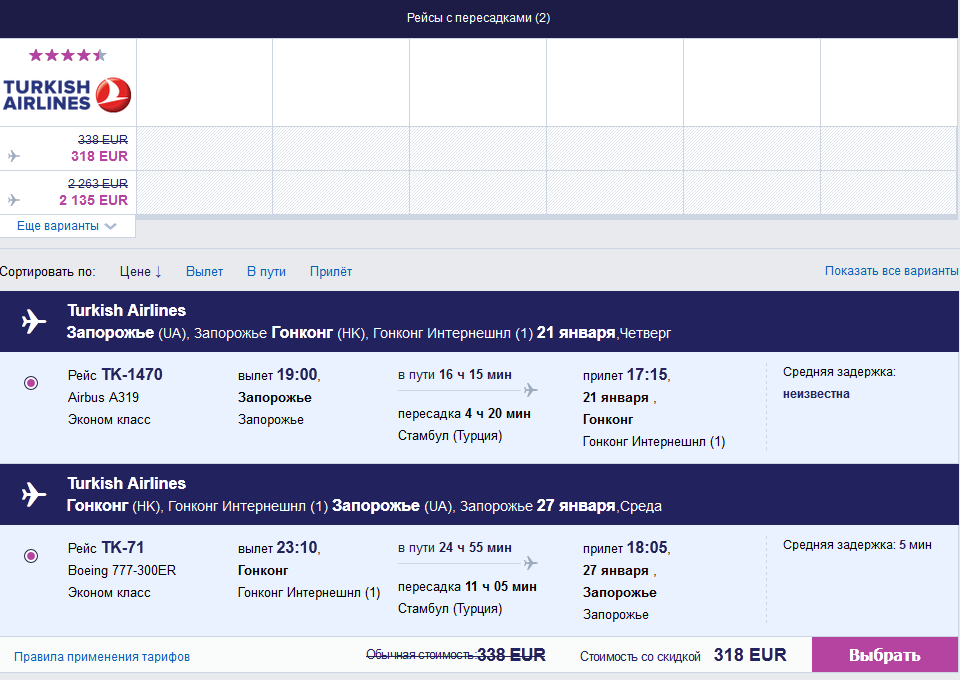Select the TK-71 flight radio button
Viewport: 960px width, 680px height.
click(x=31, y=556)
